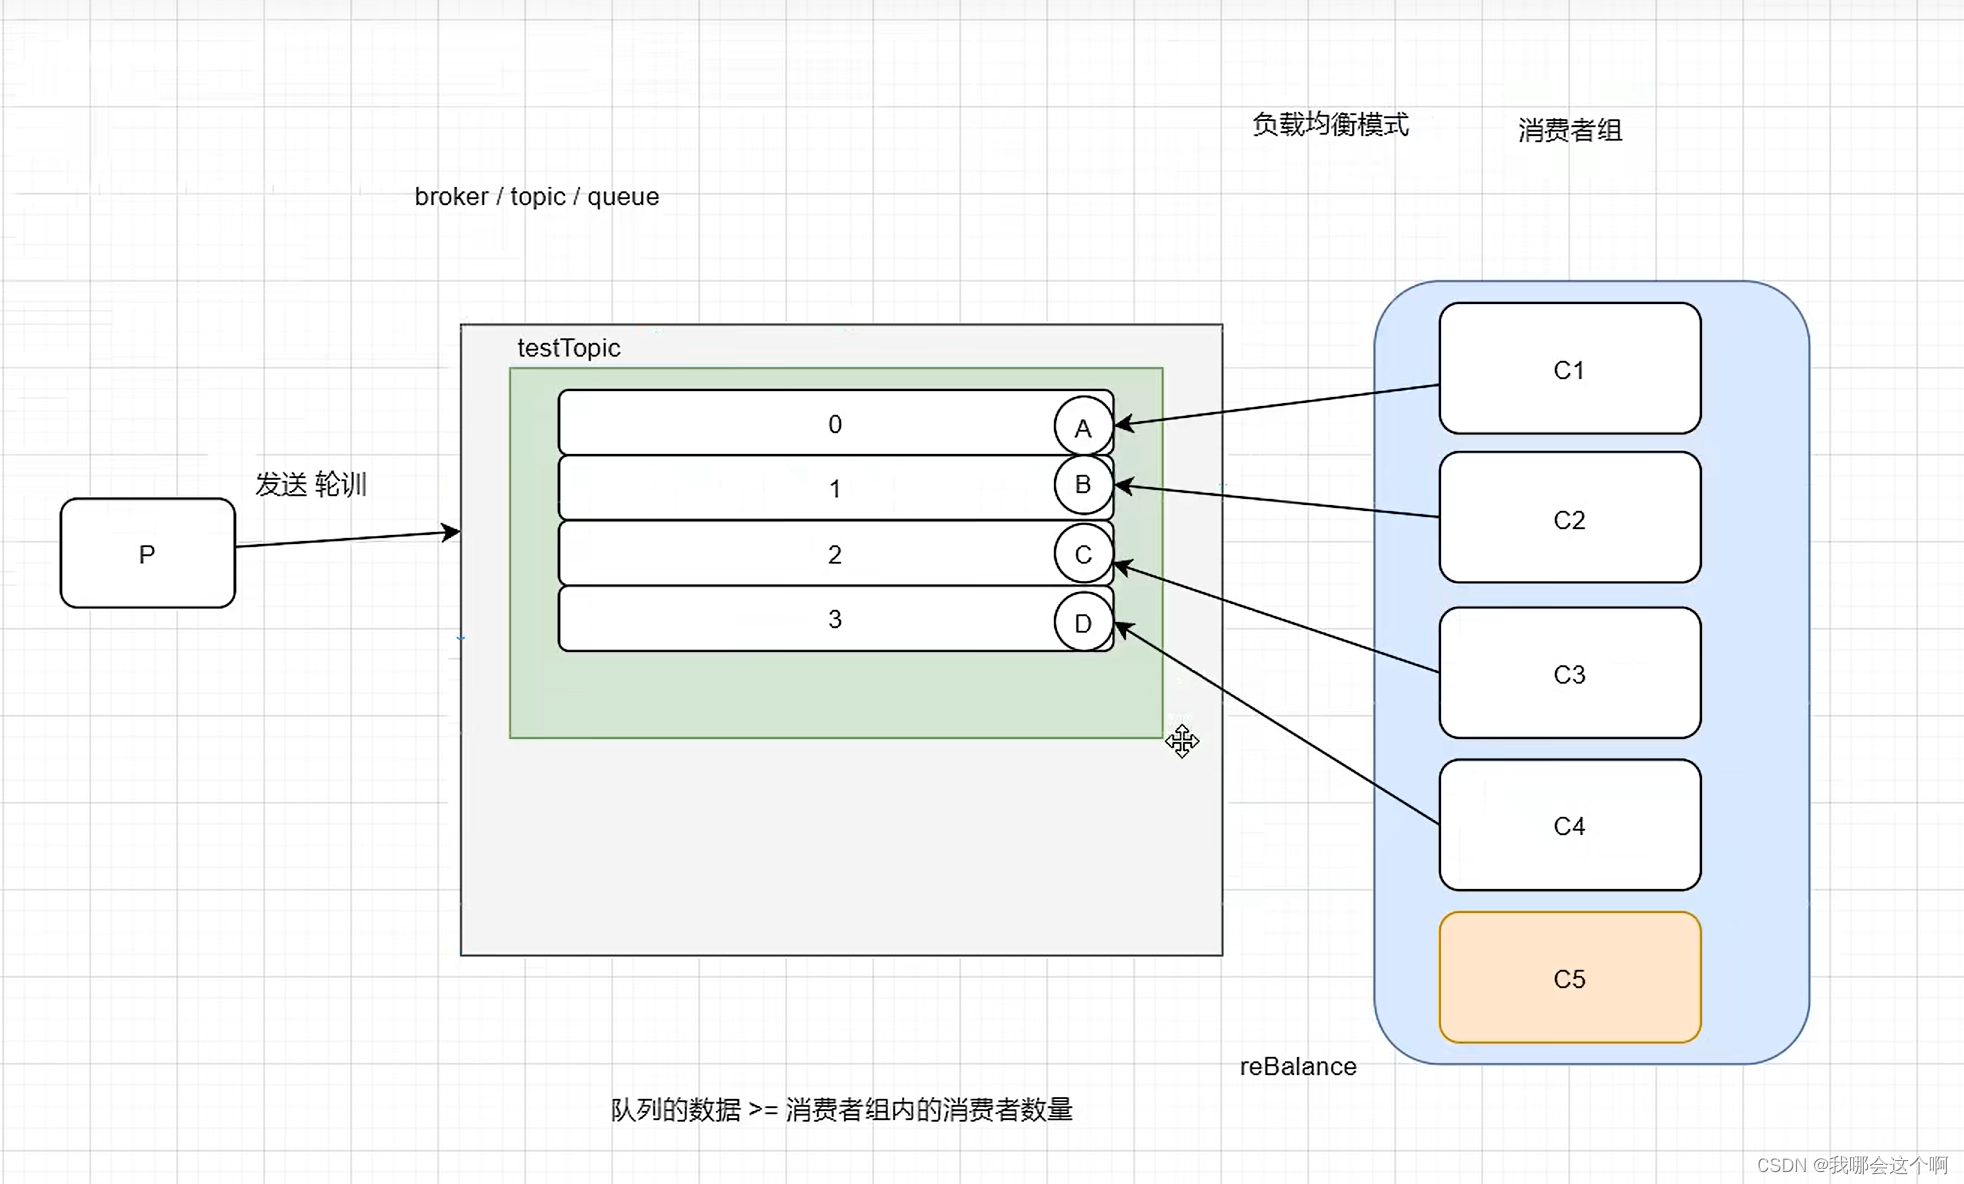1964x1184 pixels.
Task: Select circle C on queue 2
Action: tap(1083, 553)
